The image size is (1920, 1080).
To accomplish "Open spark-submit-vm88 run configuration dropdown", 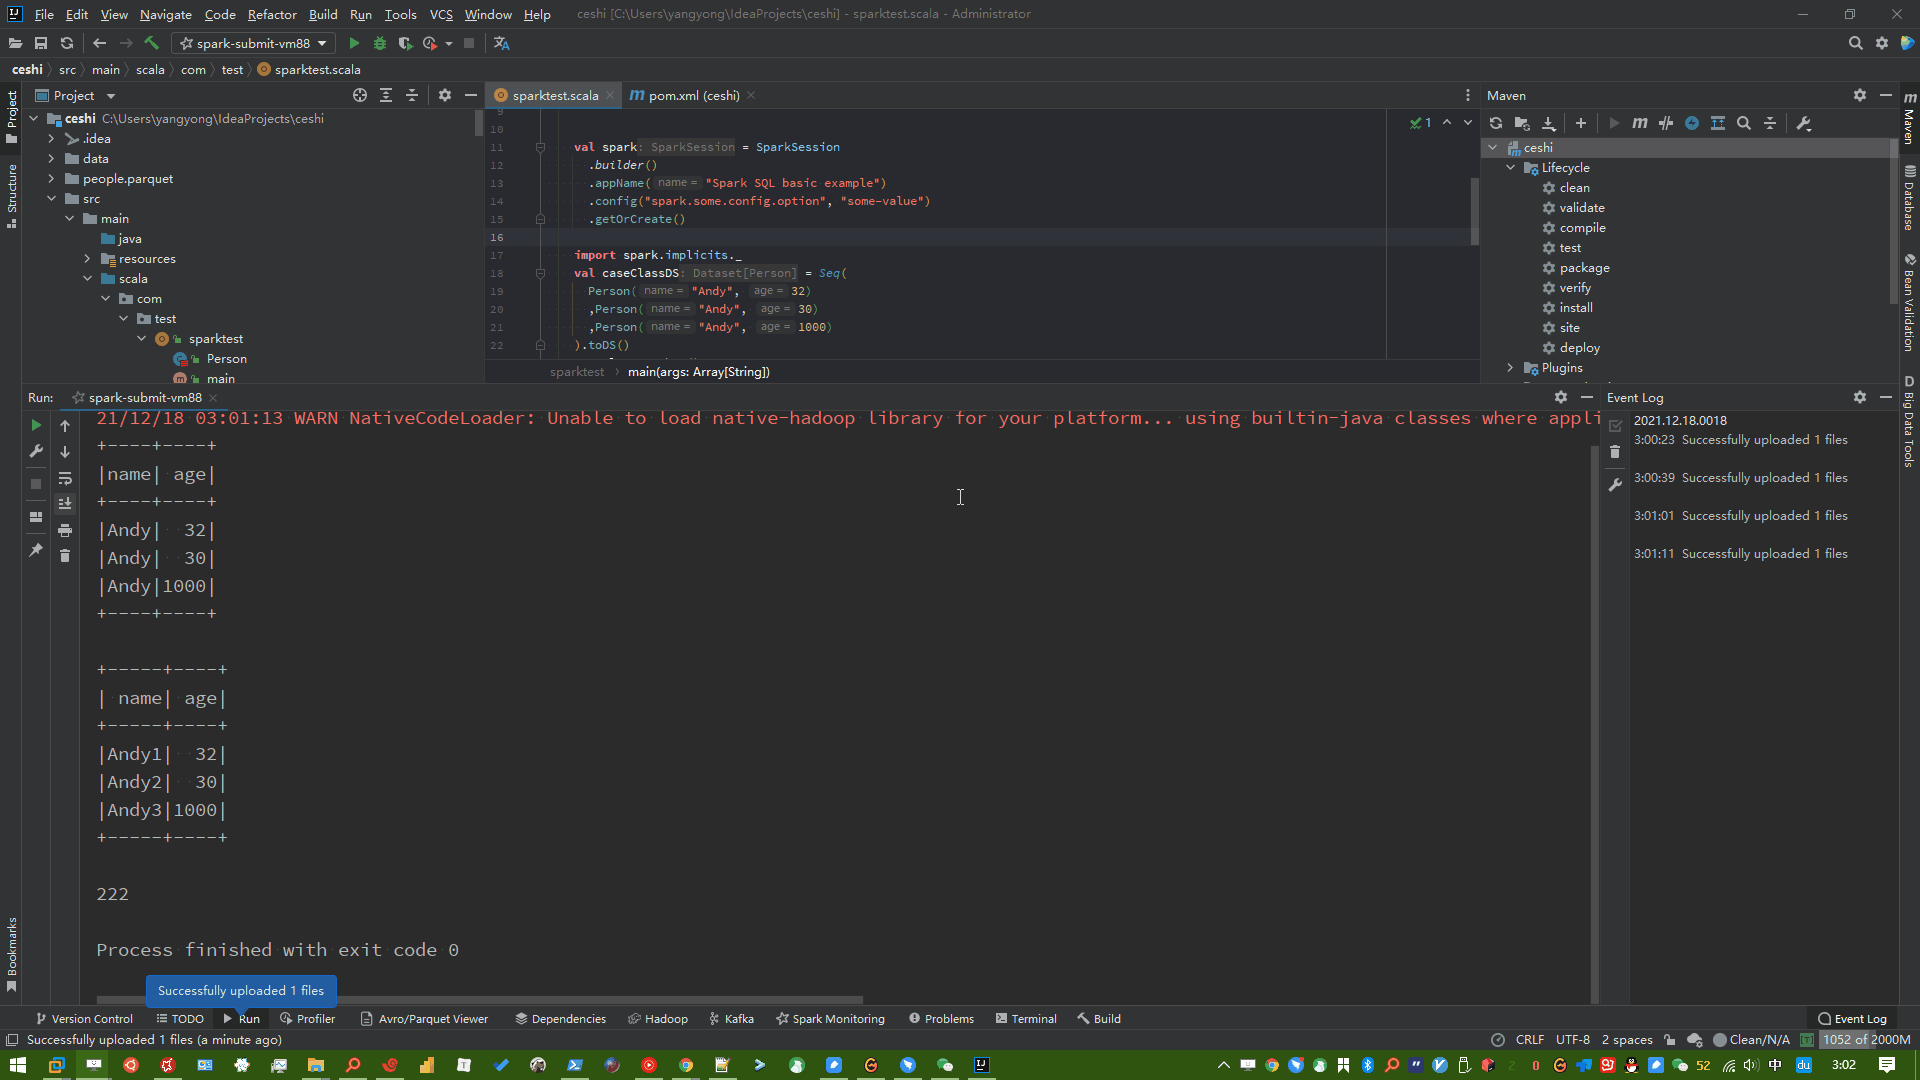I will click(x=253, y=43).
